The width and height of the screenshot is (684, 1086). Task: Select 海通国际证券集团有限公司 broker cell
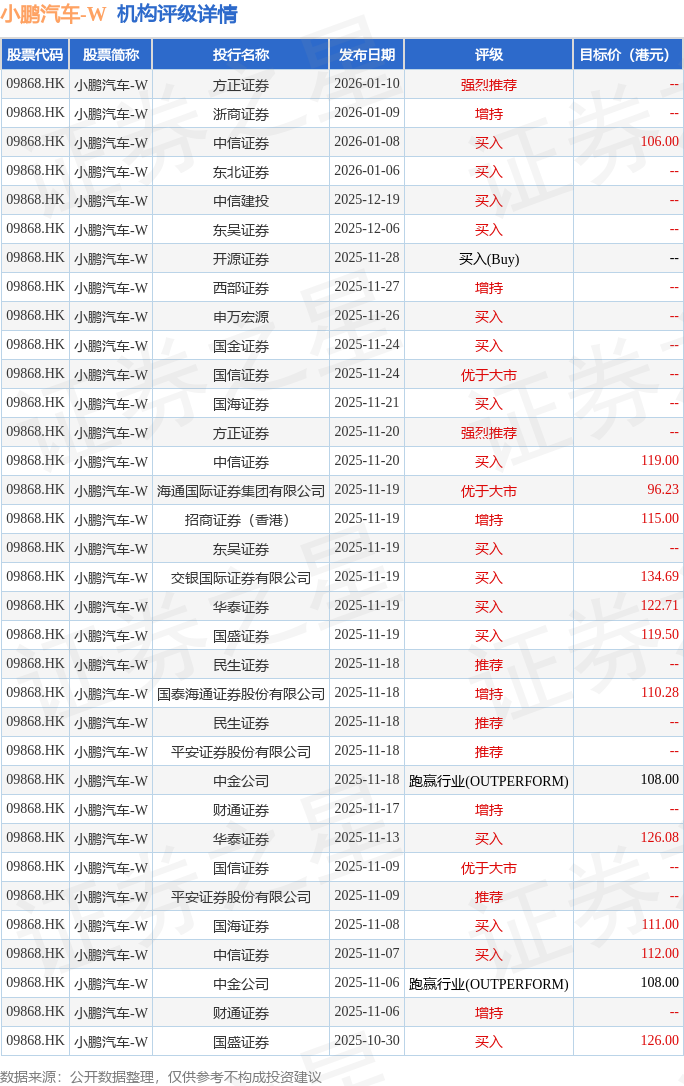(240, 491)
